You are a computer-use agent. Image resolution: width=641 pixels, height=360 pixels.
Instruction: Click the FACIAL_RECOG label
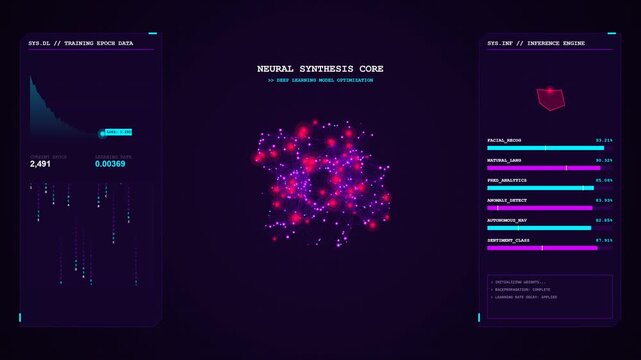(x=504, y=140)
